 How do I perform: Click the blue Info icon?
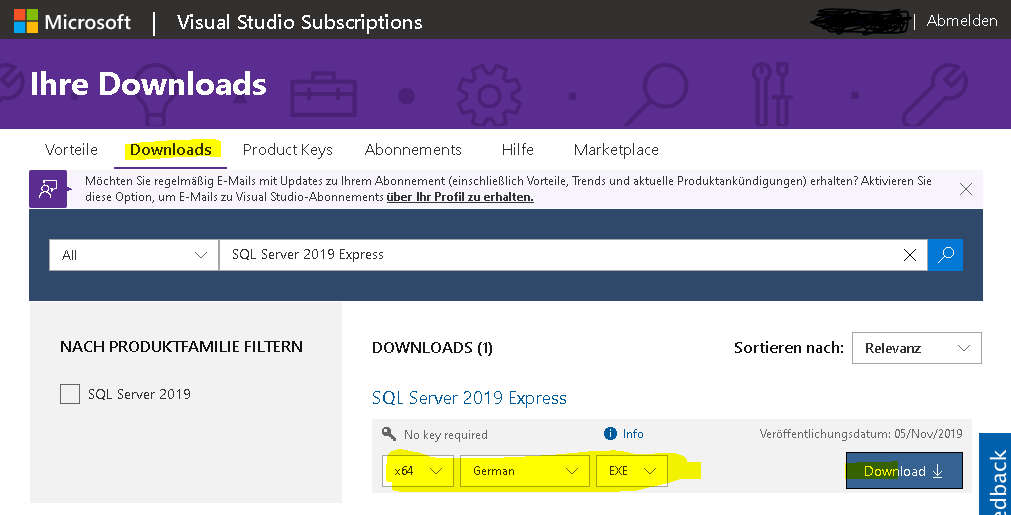[x=611, y=434]
